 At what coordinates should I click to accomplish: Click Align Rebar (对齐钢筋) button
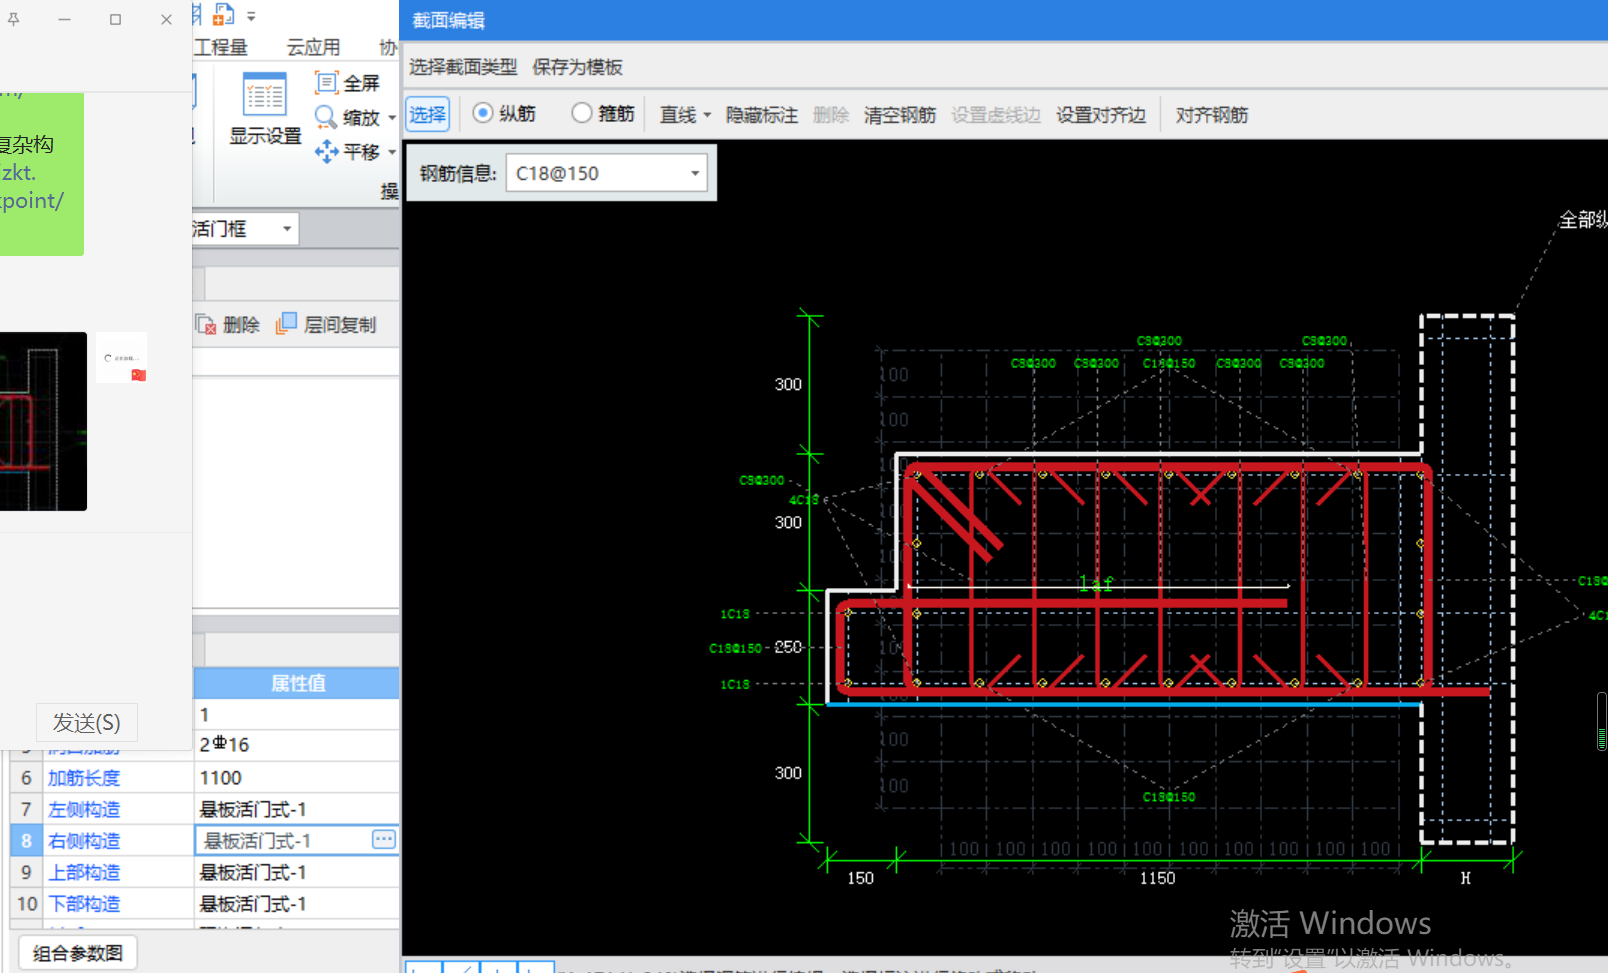click(x=1211, y=115)
